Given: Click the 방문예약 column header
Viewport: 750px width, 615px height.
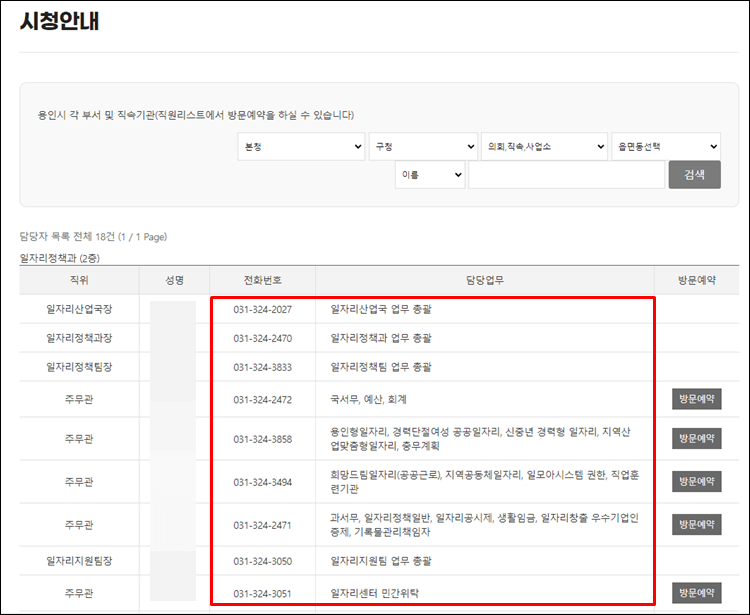Looking at the screenshot, I should coord(696,280).
